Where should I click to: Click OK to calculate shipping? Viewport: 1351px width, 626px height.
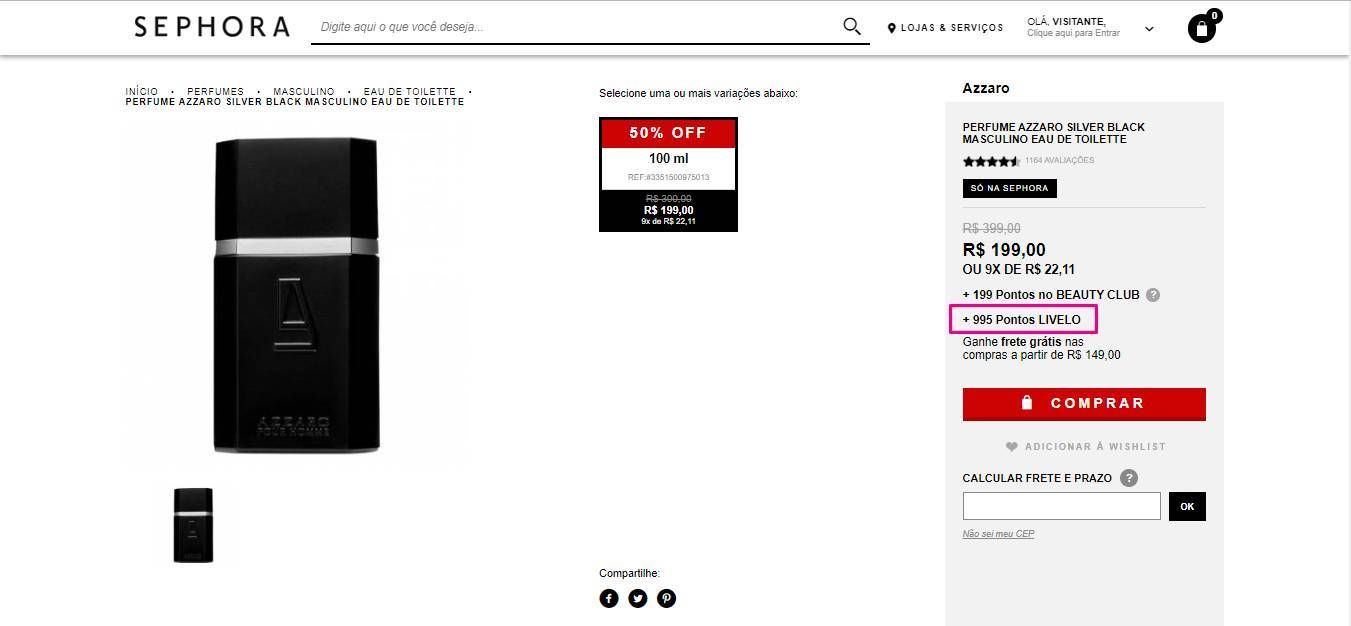(1187, 506)
